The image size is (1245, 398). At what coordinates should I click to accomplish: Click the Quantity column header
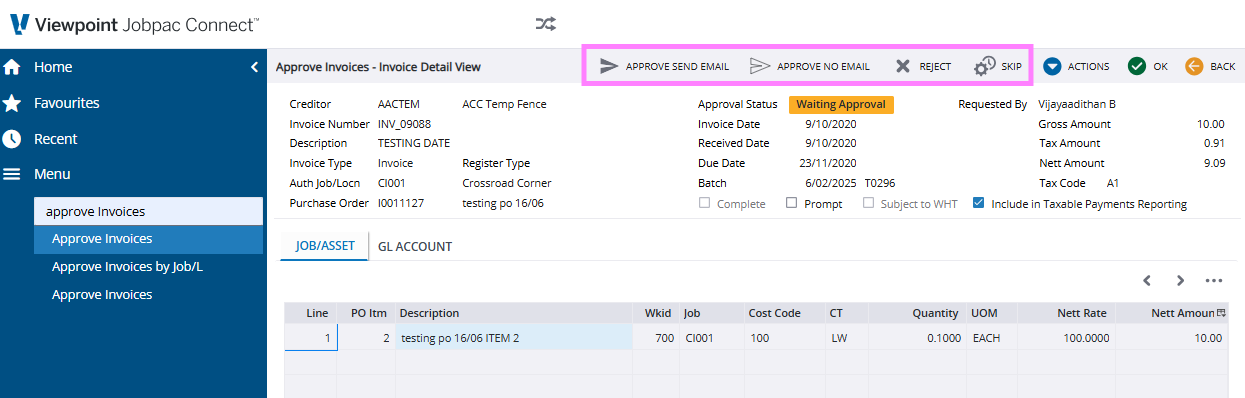click(917, 313)
